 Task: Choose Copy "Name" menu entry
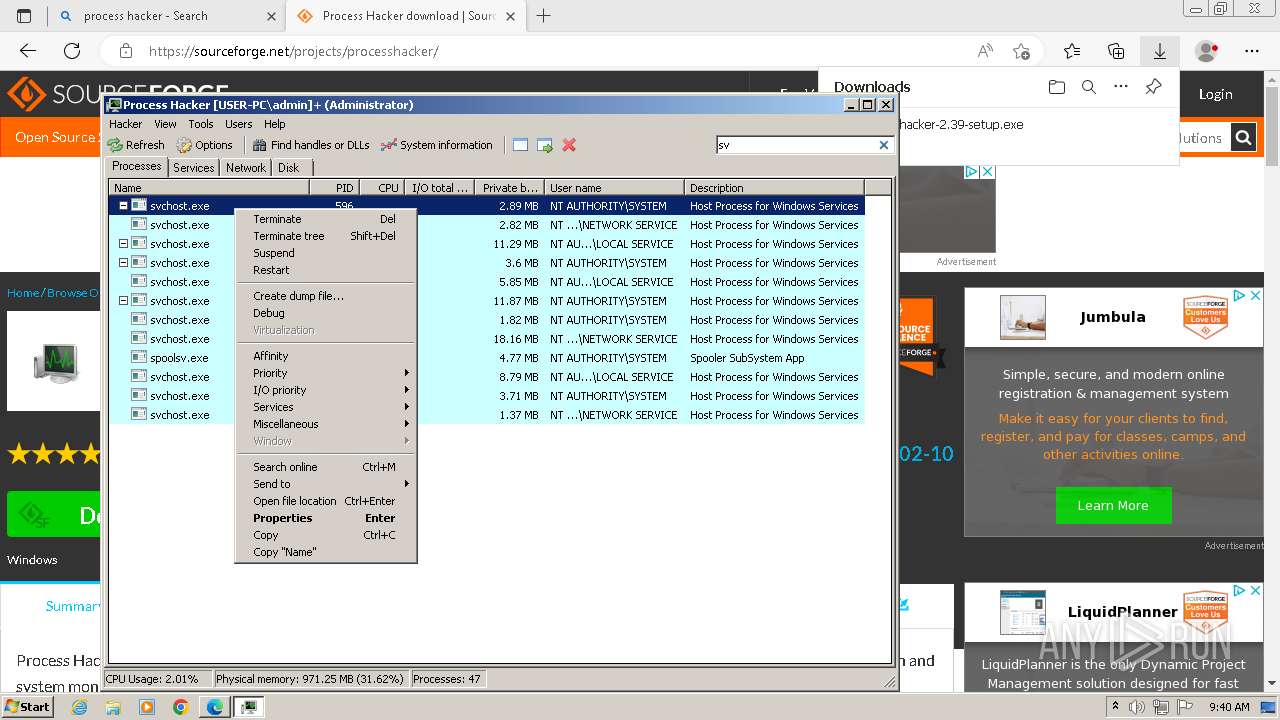(325, 552)
